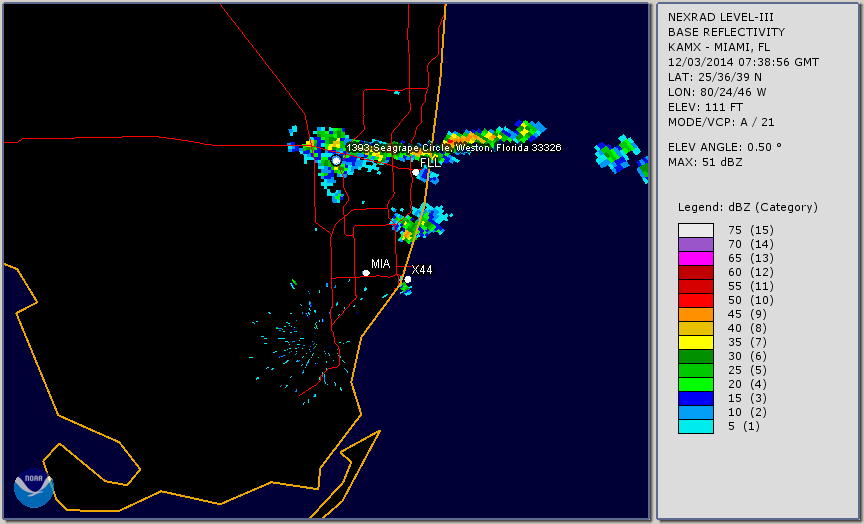Select the 10 dBZ light blue swatch
Viewport: 864px width, 524px height.
(696, 412)
